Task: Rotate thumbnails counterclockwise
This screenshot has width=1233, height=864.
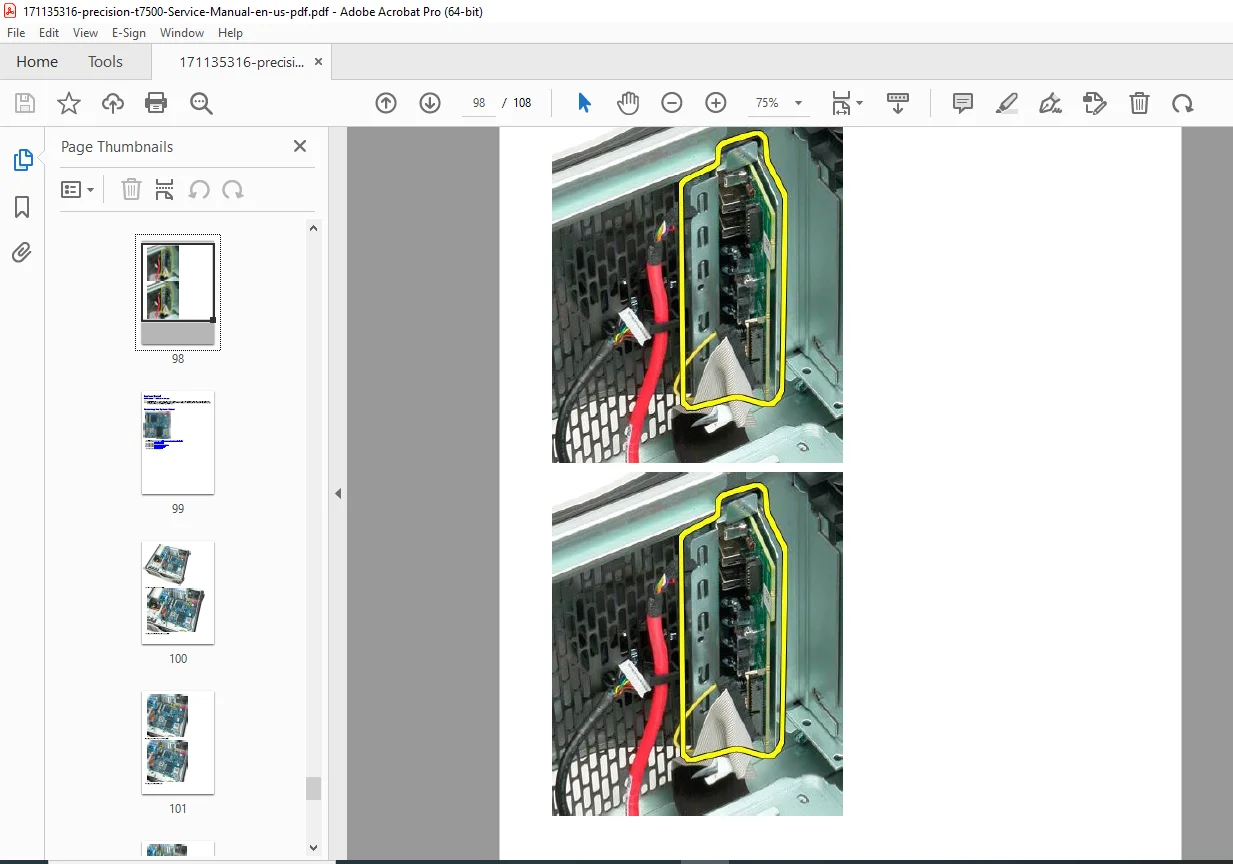Action: 199,190
